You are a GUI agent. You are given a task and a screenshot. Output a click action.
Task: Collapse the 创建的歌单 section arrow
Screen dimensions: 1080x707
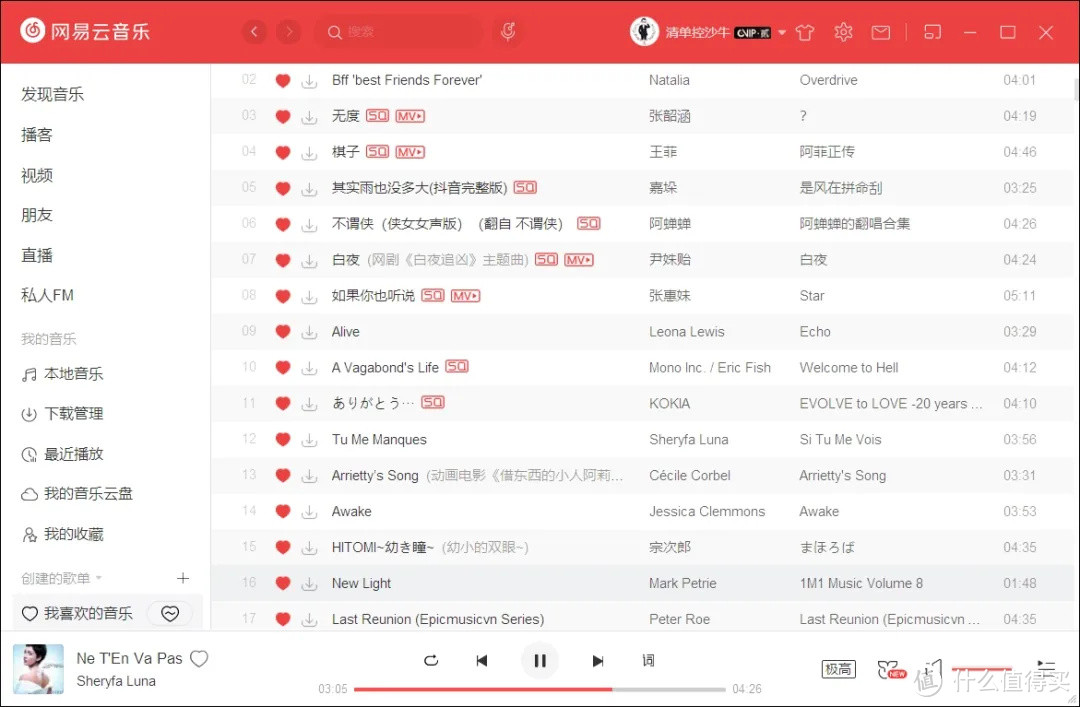coord(98,578)
